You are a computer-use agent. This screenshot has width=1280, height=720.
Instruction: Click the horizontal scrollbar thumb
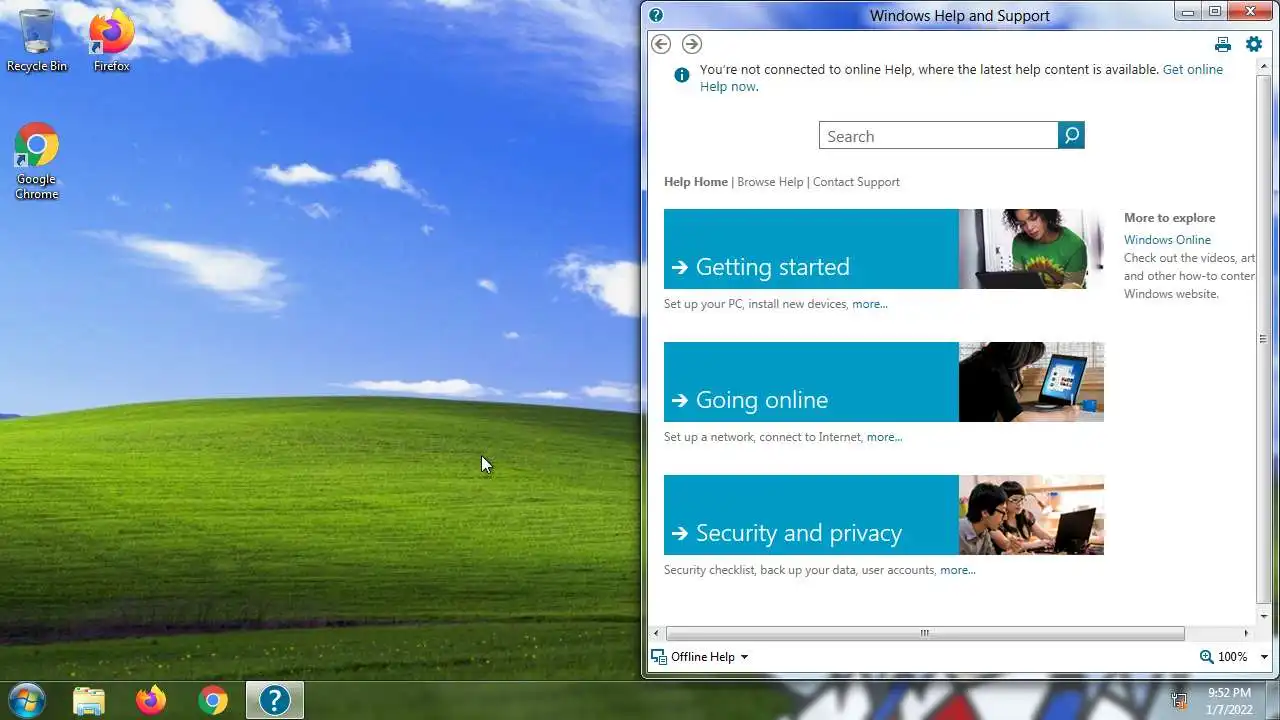[x=925, y=633]
